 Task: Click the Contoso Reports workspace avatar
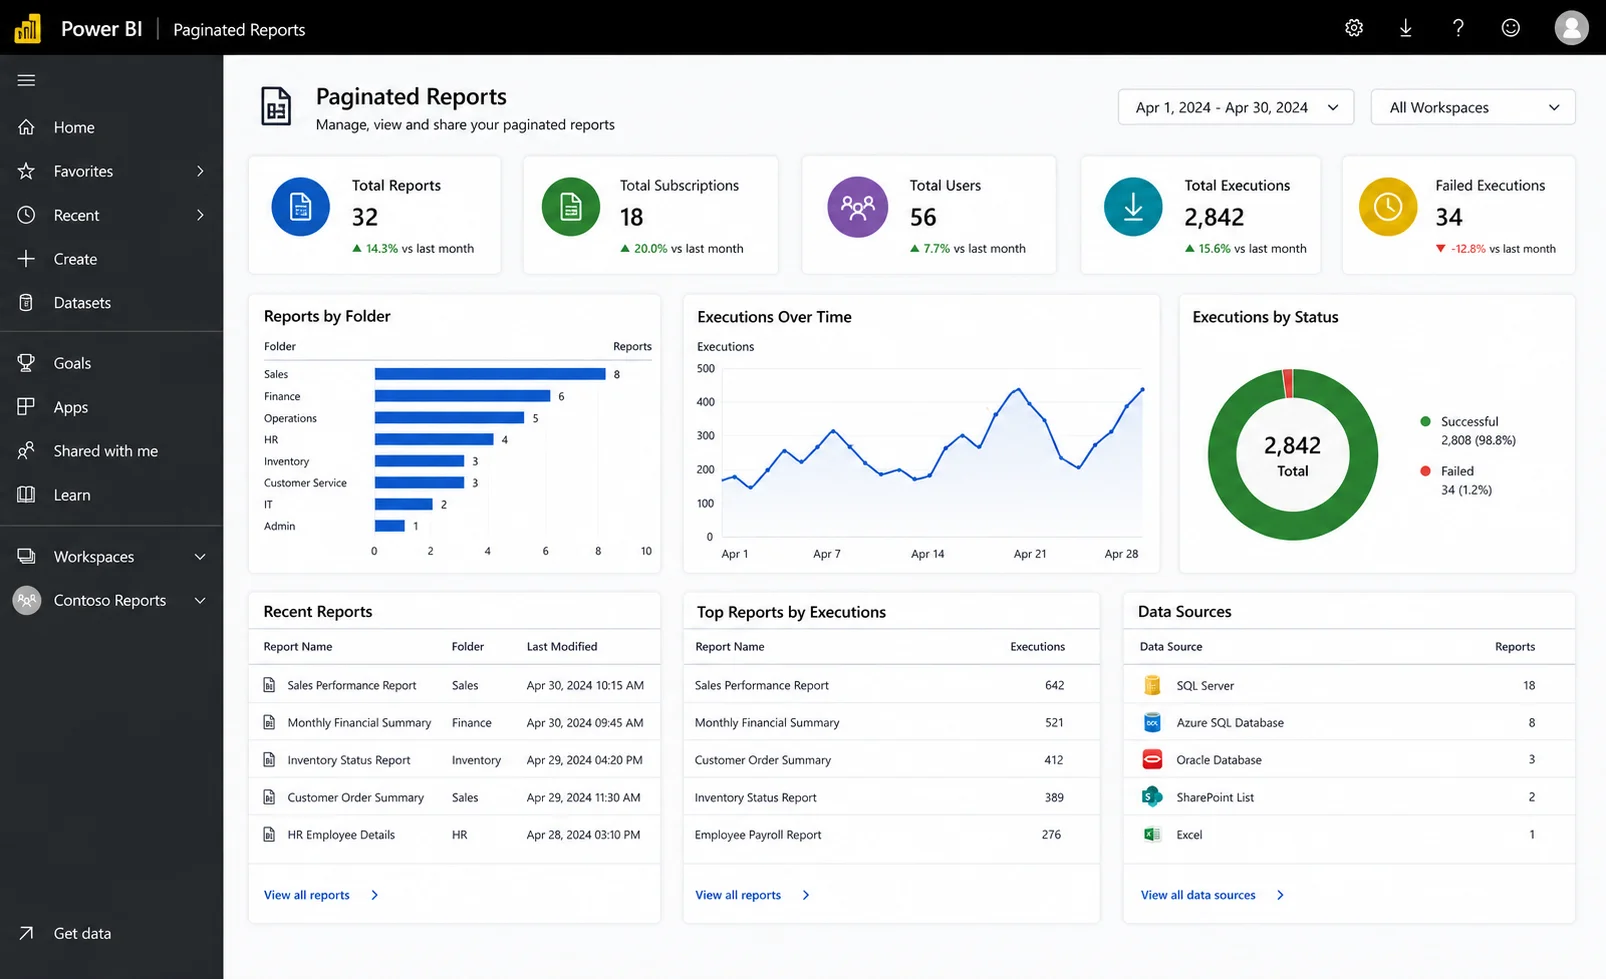[x=27, y=600]
